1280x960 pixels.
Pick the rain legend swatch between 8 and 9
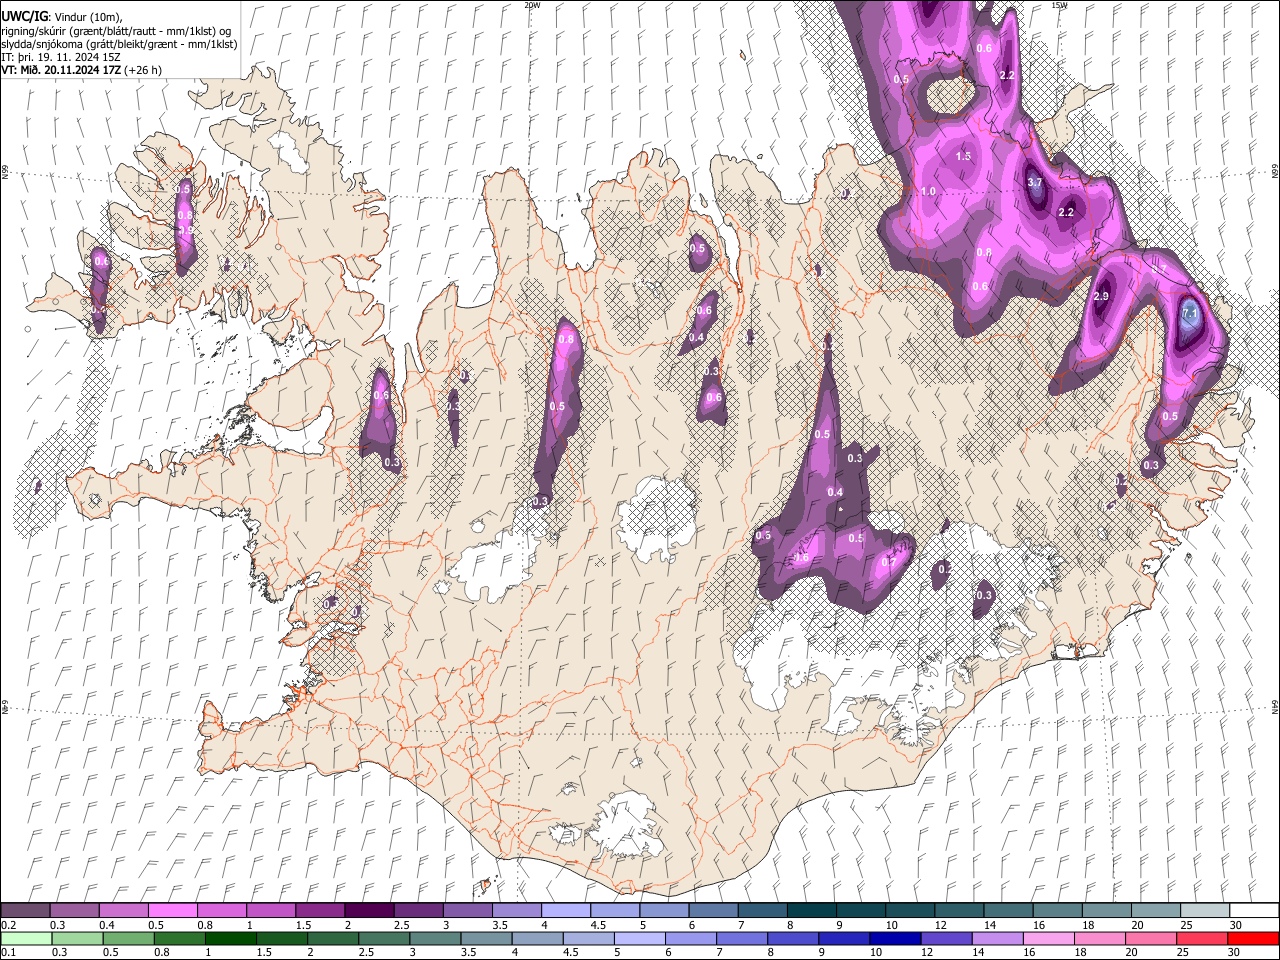[793, 938]
